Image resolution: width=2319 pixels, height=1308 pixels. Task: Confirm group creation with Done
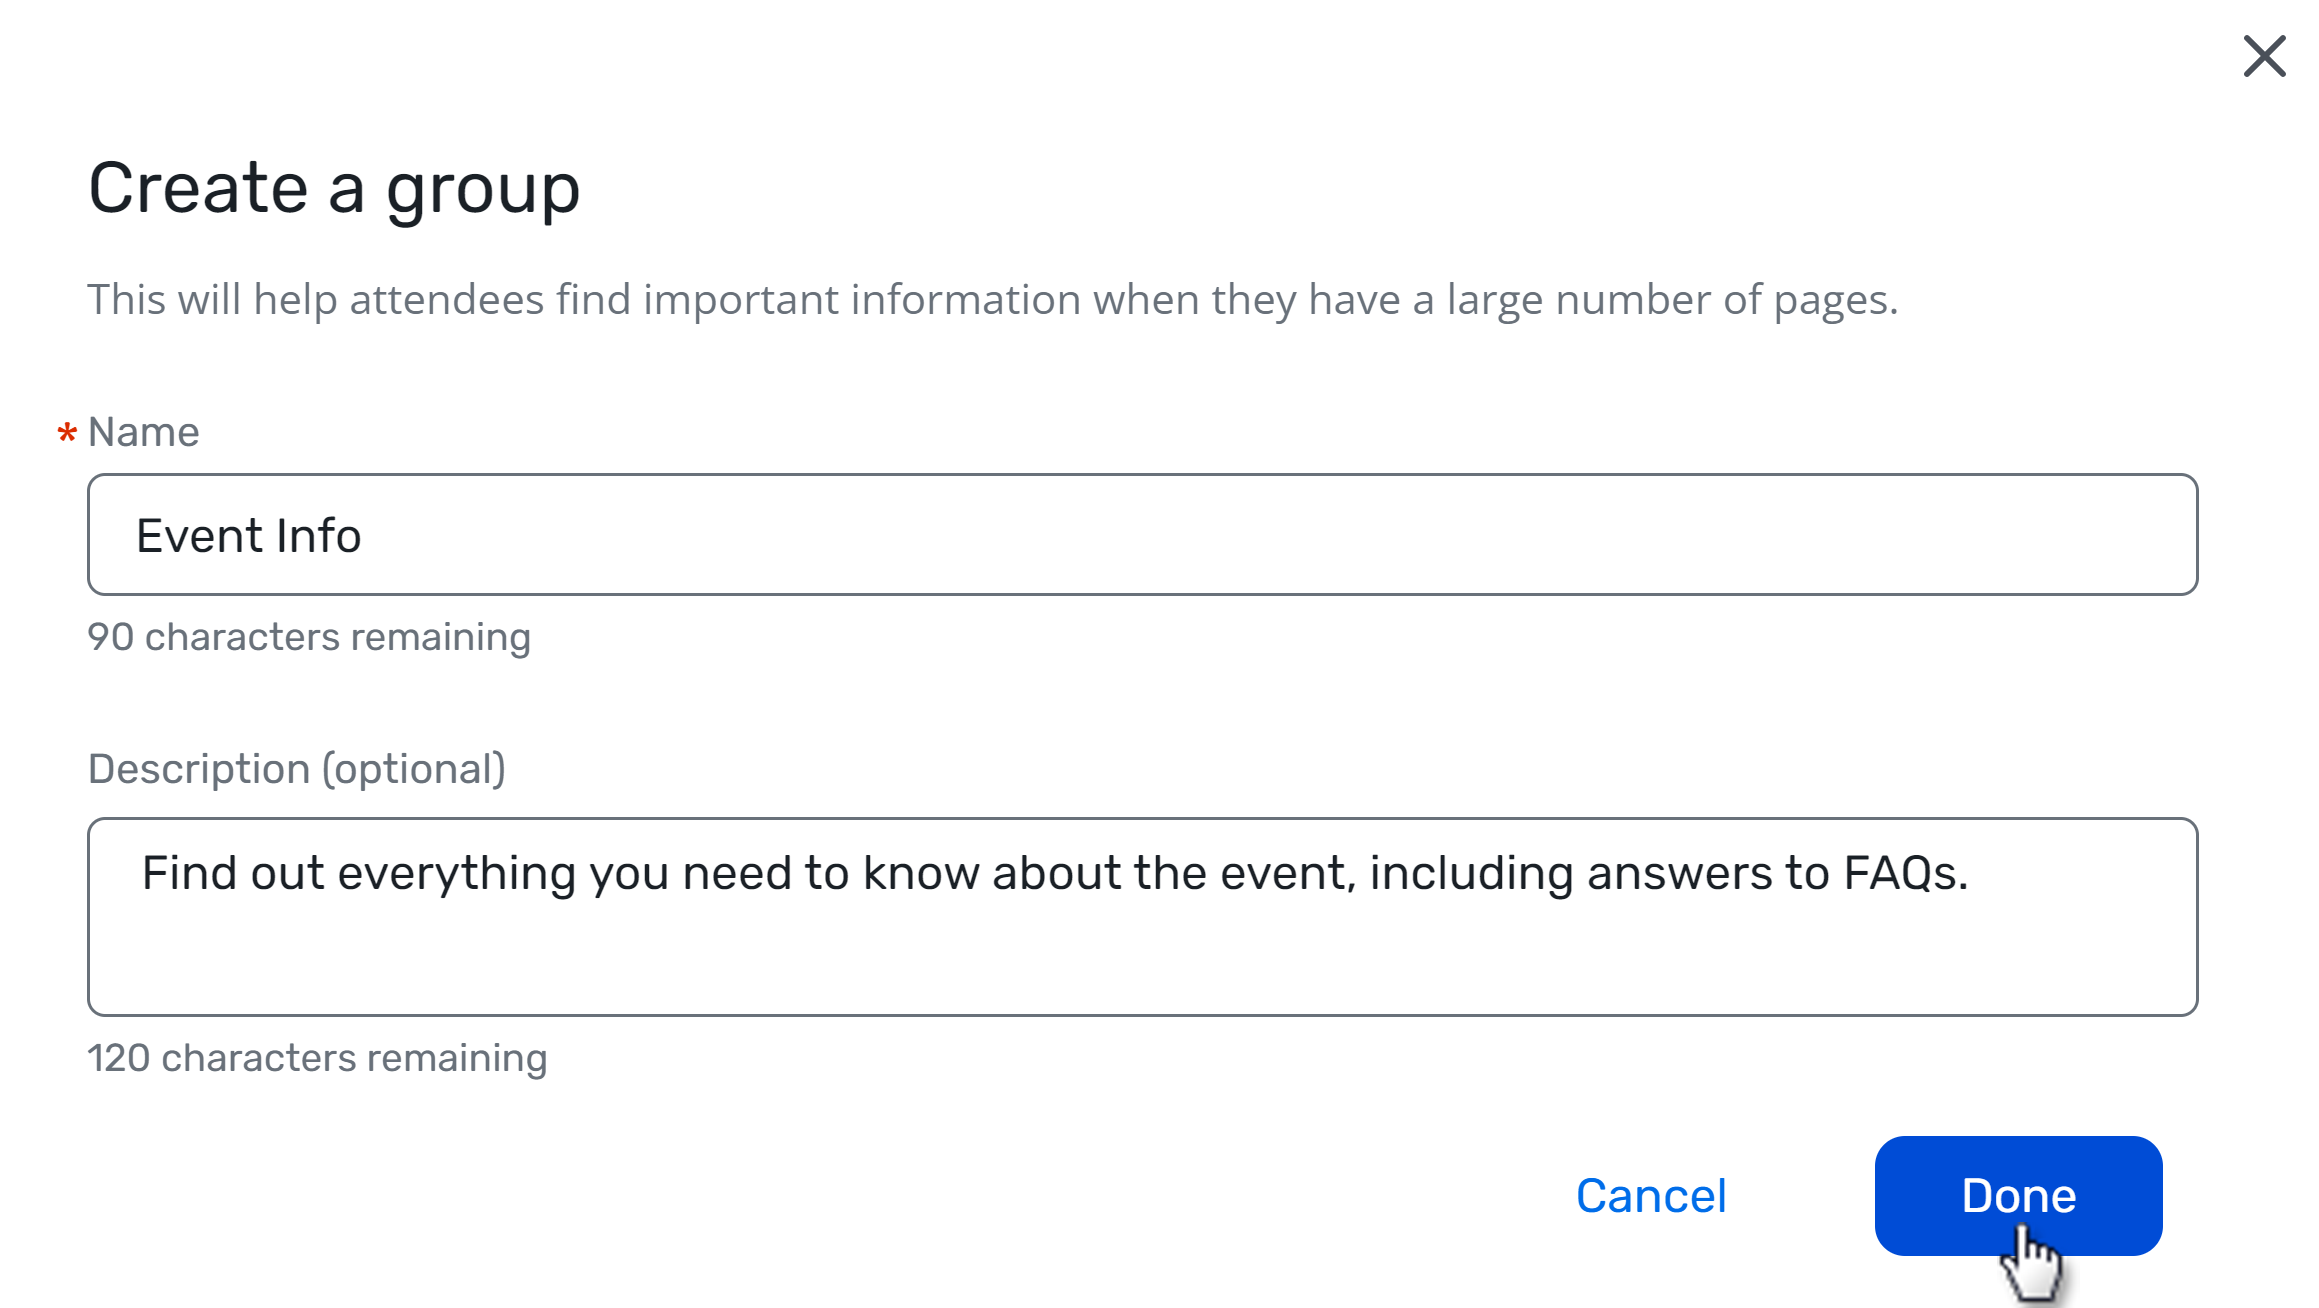[x=2018, y=1195]
